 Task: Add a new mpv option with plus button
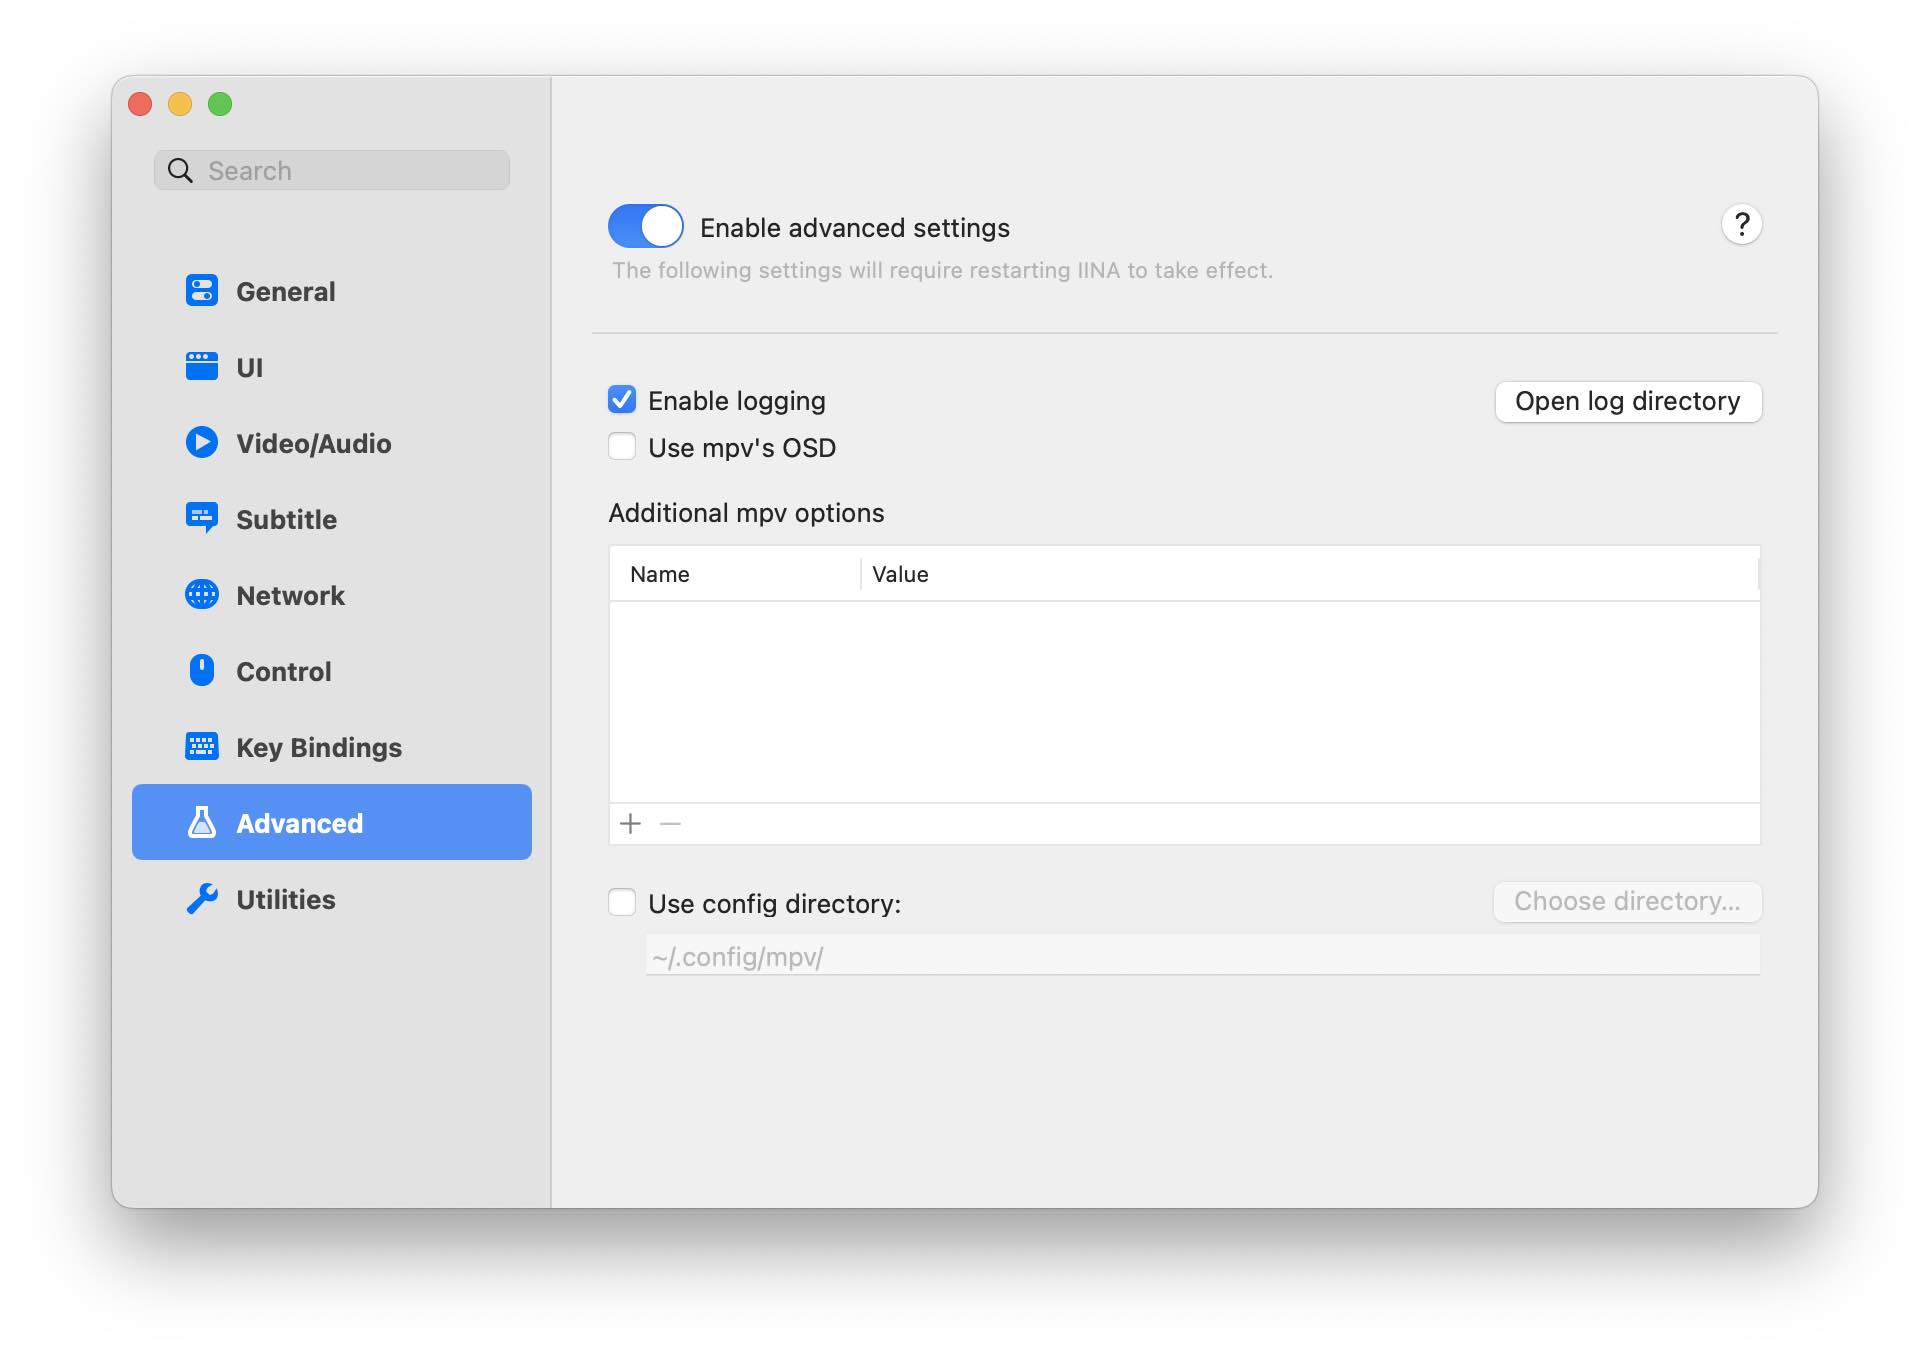[x=630, y=823]
